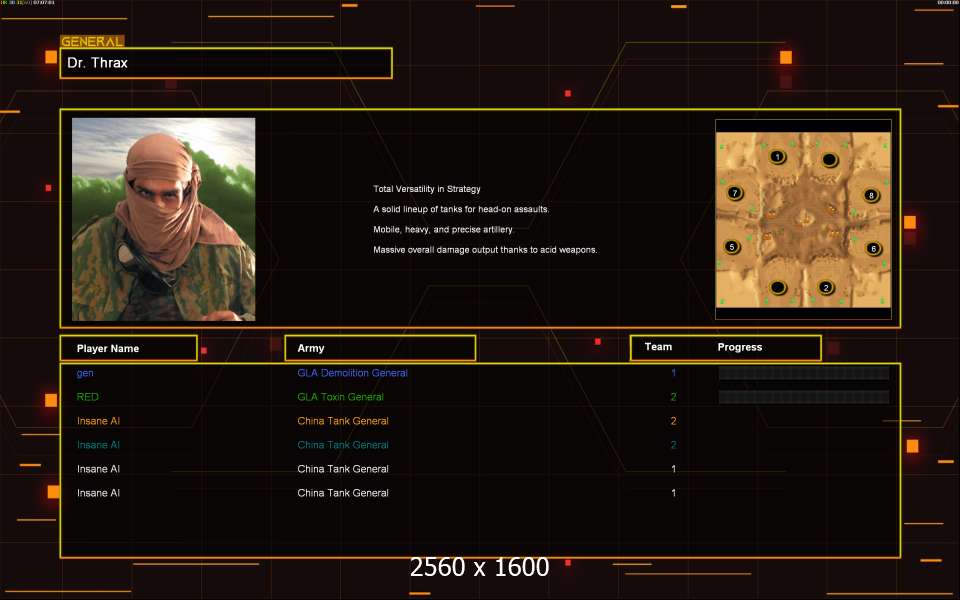Click the Dr. Thrax general portrait
Viewport: 960px width, 600px height.
point(163,219)
